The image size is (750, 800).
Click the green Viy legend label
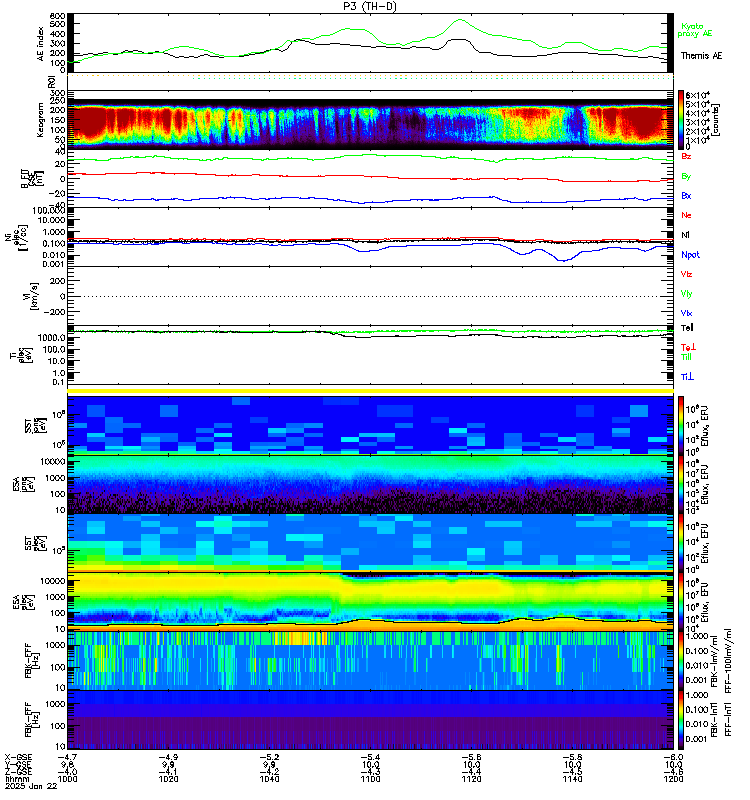point(686,294)
